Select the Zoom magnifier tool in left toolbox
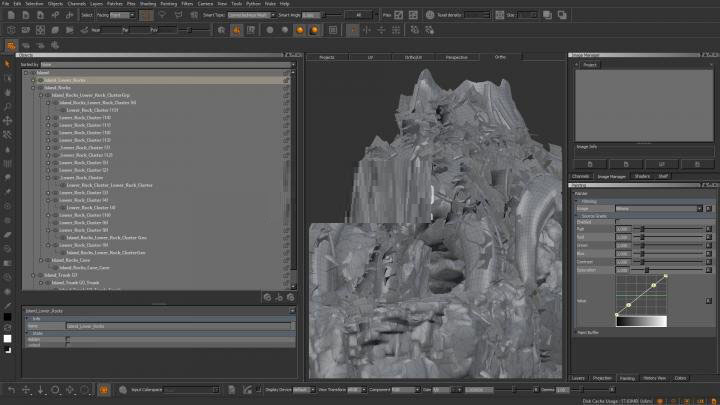720x405 pixels. pos(7,107)
